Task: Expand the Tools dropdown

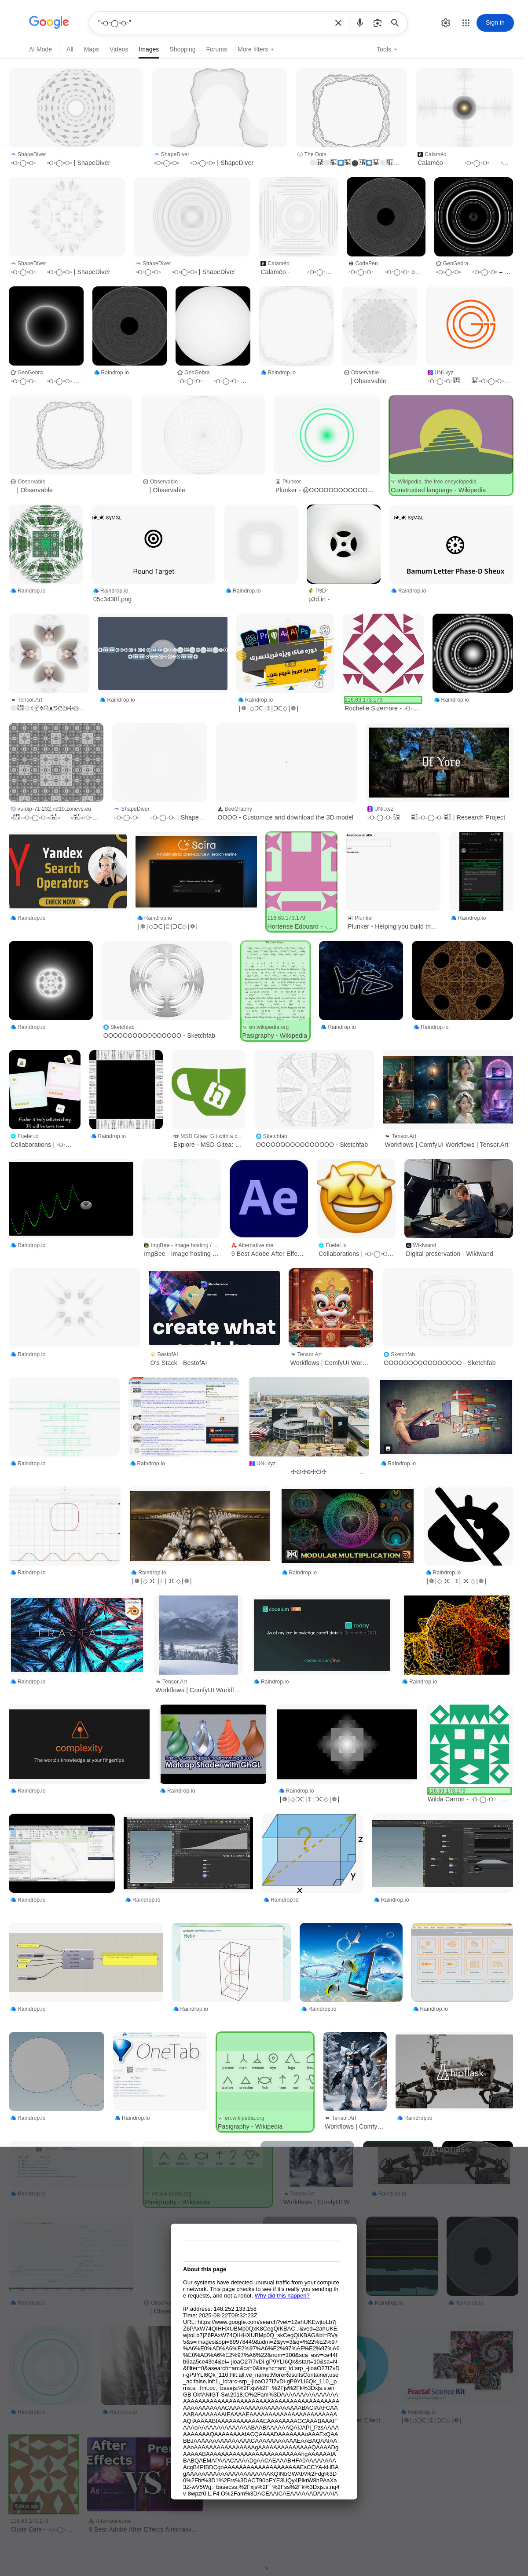Action: pos(387,49)
